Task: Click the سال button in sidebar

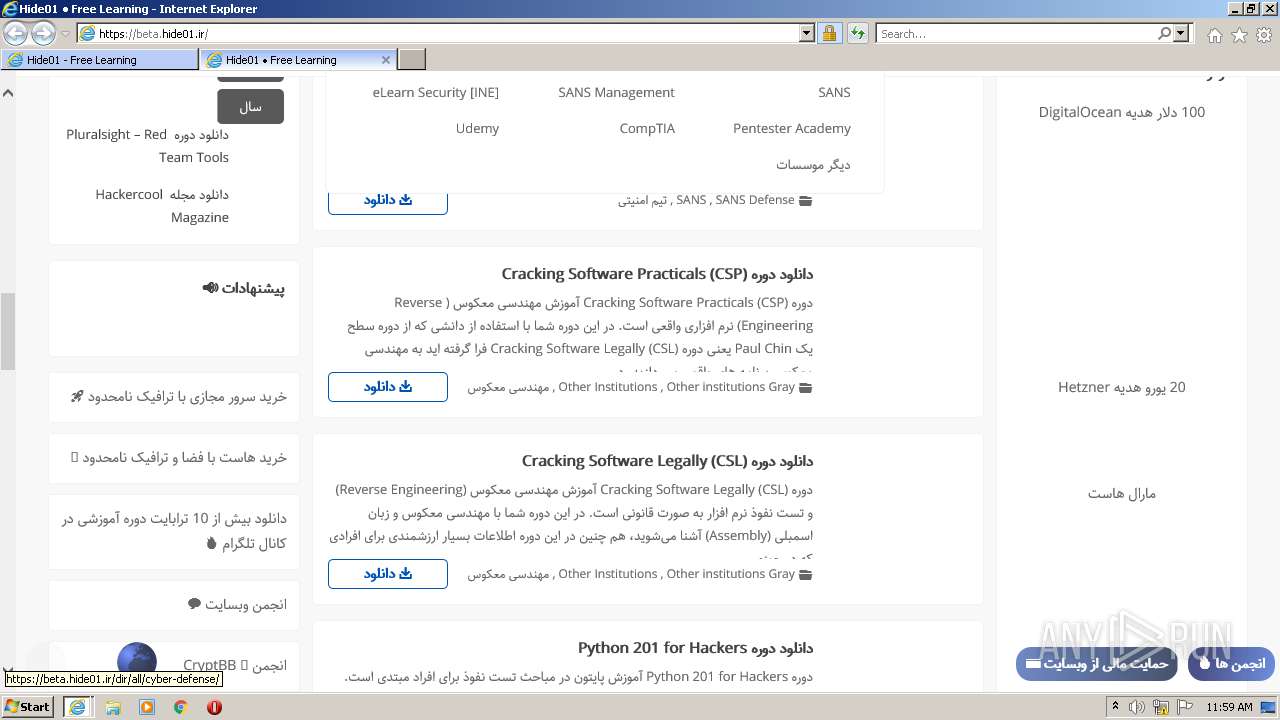Action: pyautogui.click(x=250, y=106)
